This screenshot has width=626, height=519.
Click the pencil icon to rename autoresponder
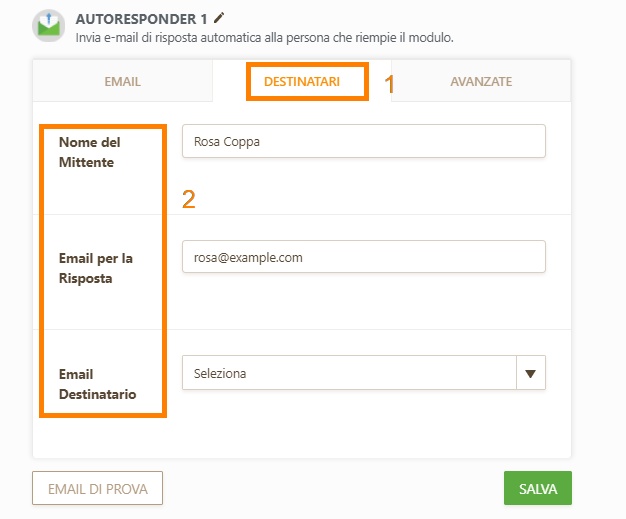pos(219,18)
